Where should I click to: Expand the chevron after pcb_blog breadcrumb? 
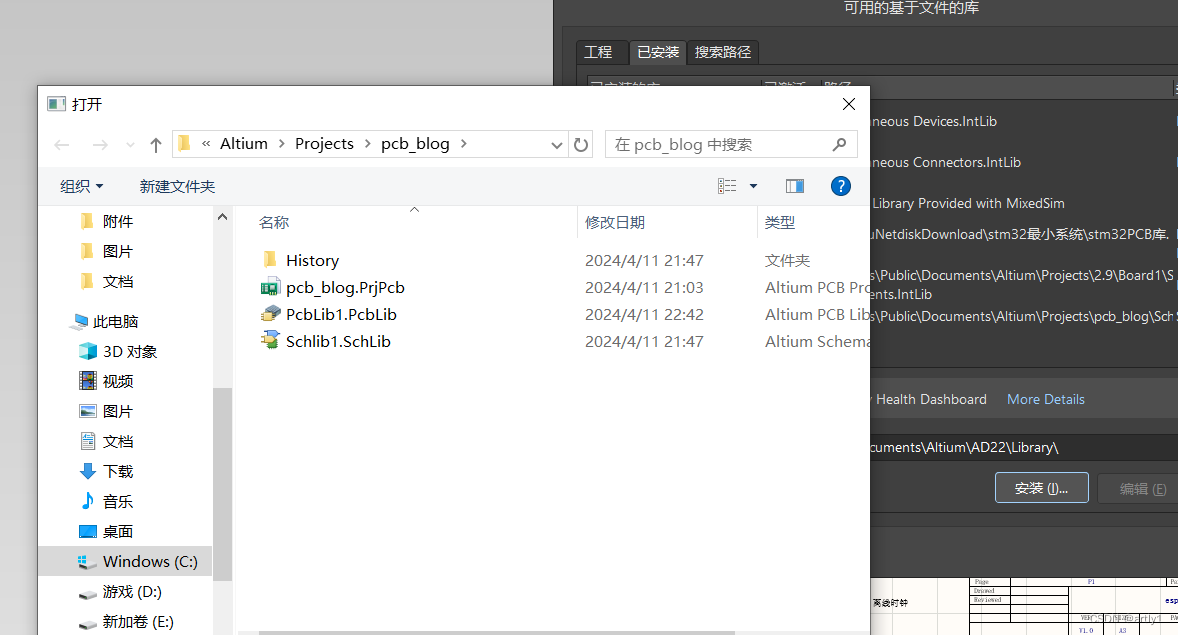pos(464,144)
